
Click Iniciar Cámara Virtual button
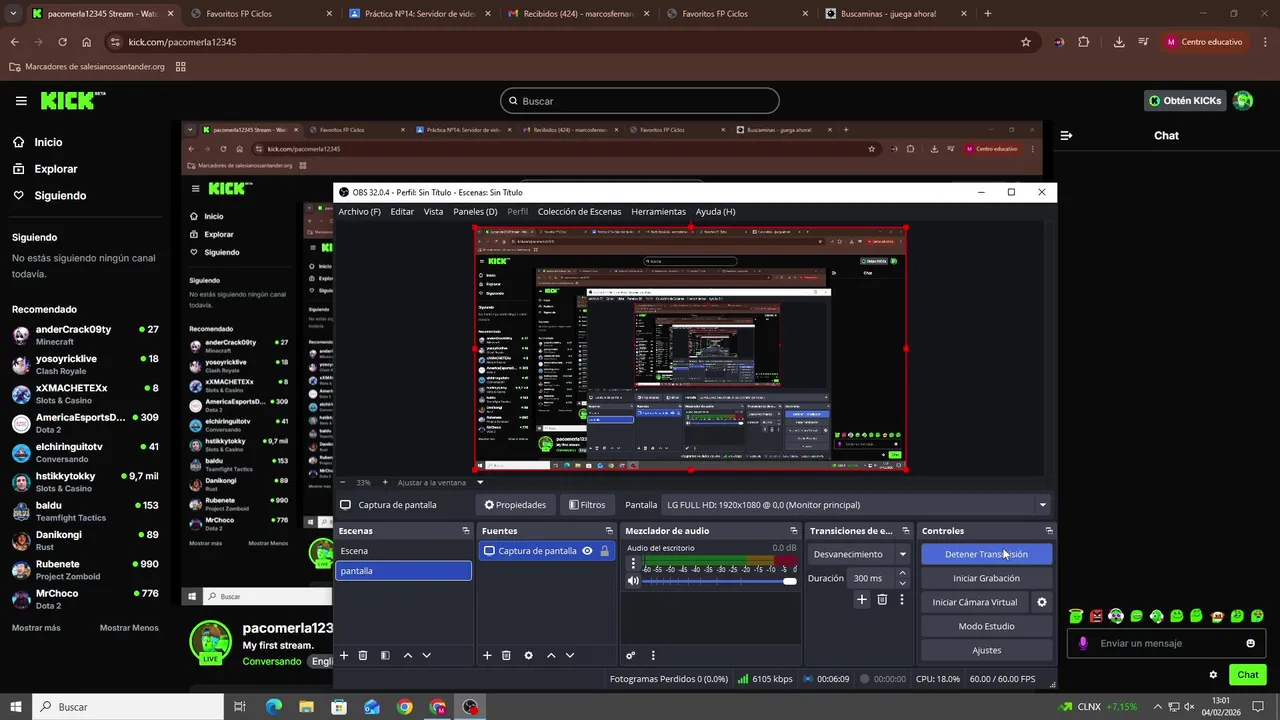(x=975, y=602)
